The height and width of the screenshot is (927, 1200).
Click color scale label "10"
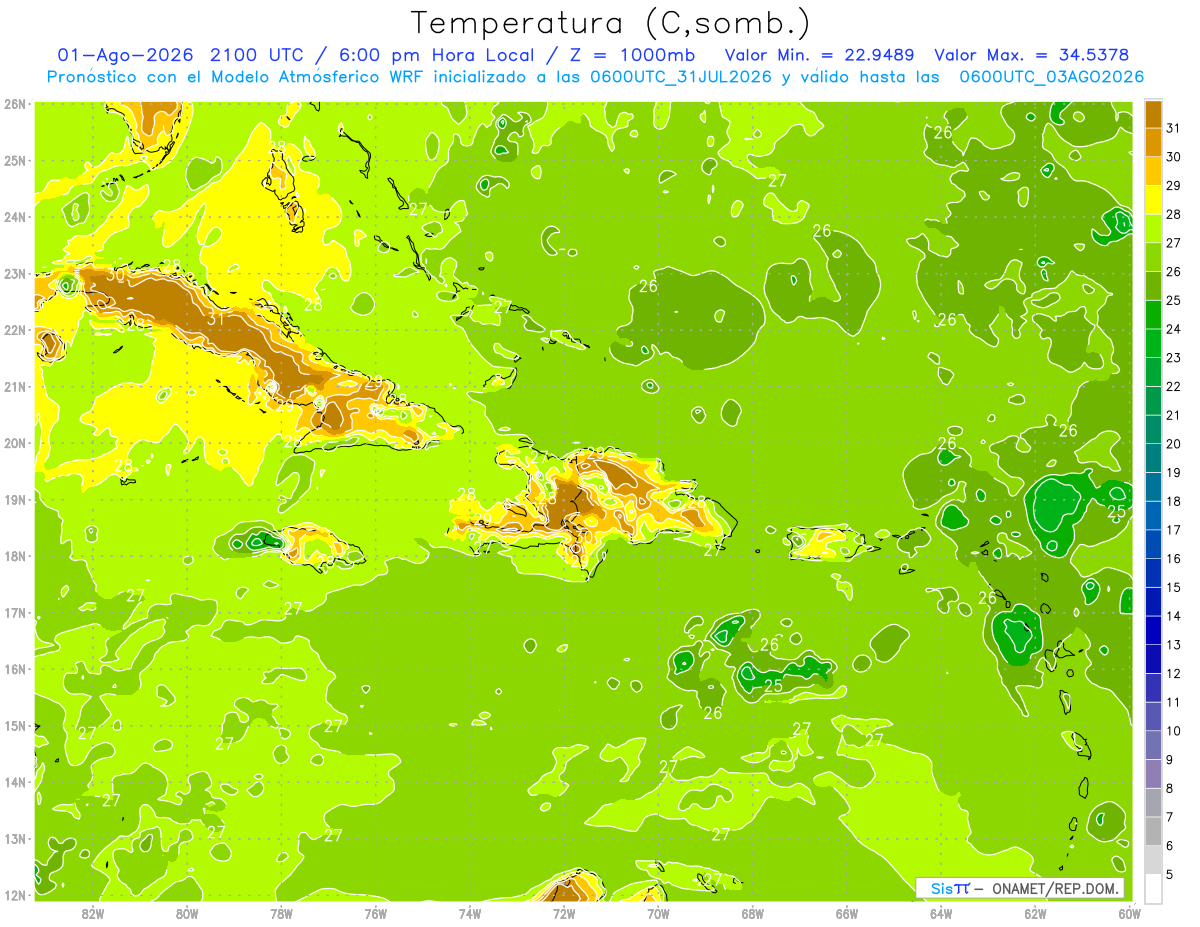[1174, 730]
